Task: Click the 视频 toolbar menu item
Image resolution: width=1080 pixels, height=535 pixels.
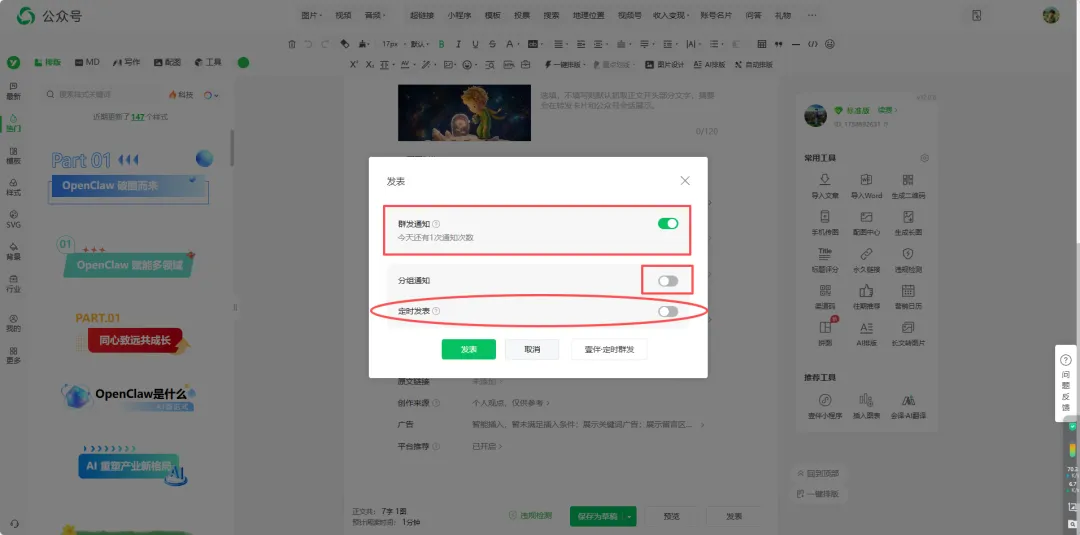Action: (x=343, y=15)
